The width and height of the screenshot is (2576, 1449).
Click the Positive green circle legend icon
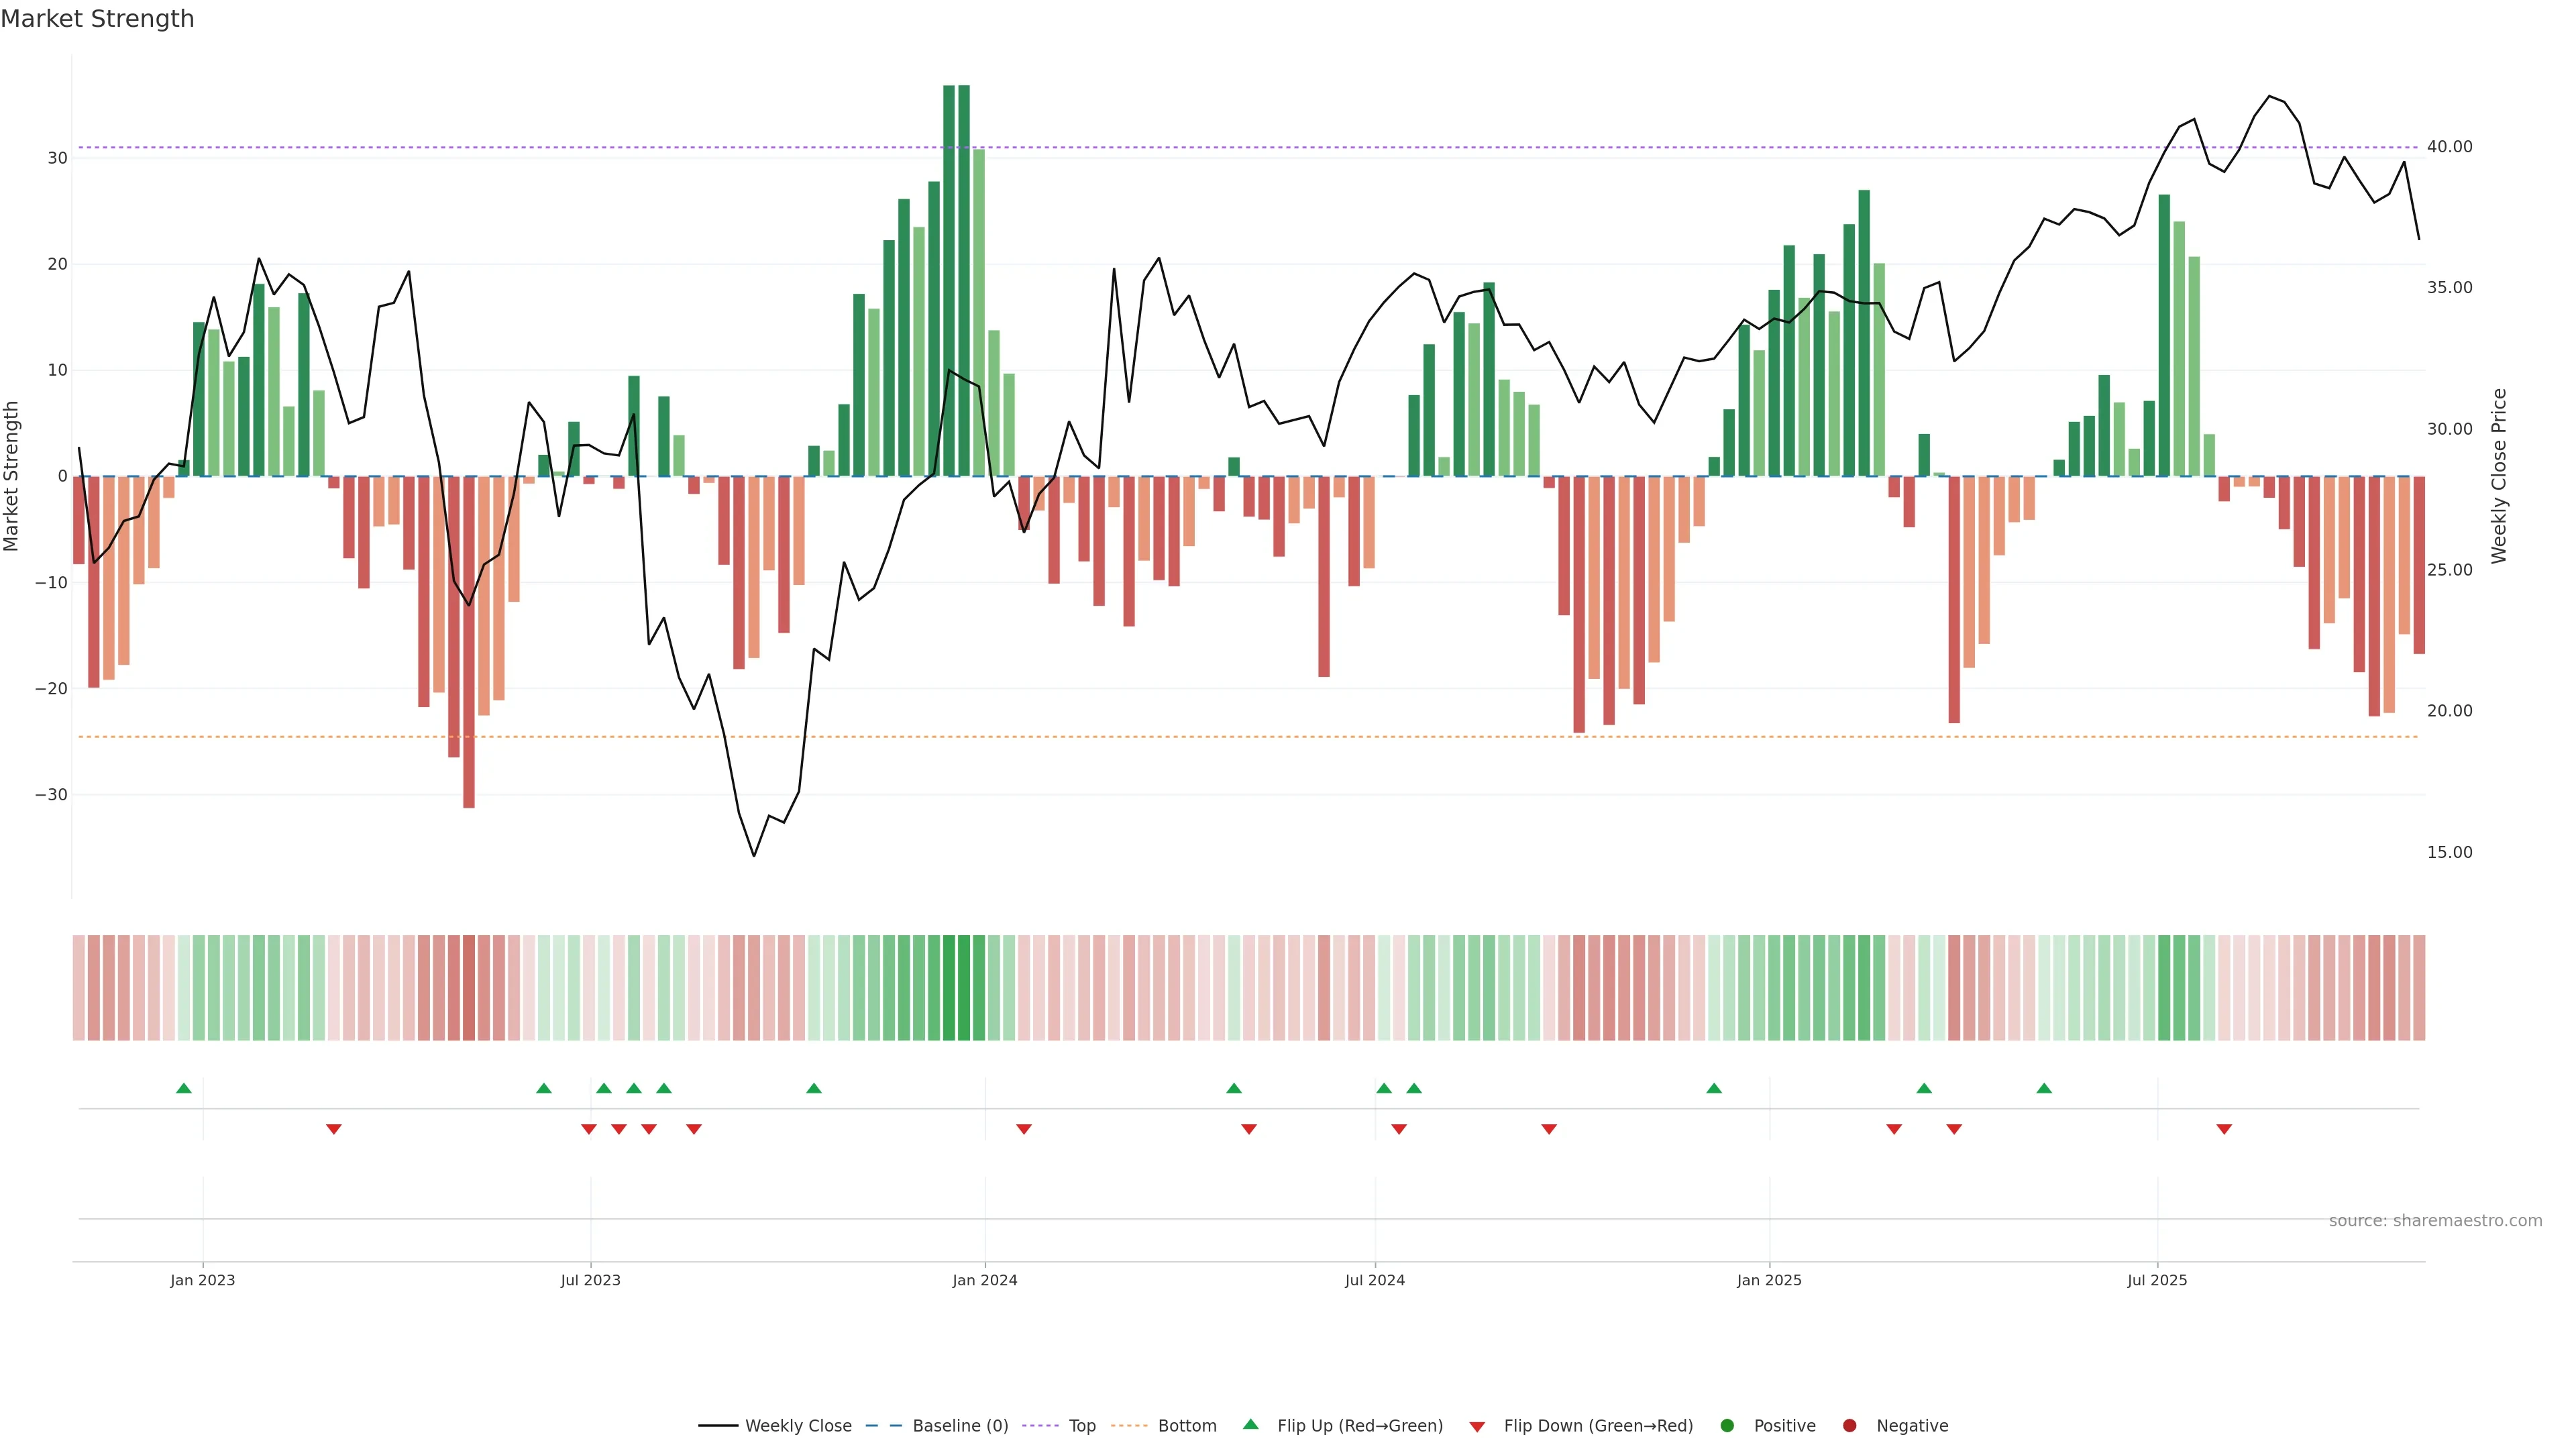coord(1727,1426)
